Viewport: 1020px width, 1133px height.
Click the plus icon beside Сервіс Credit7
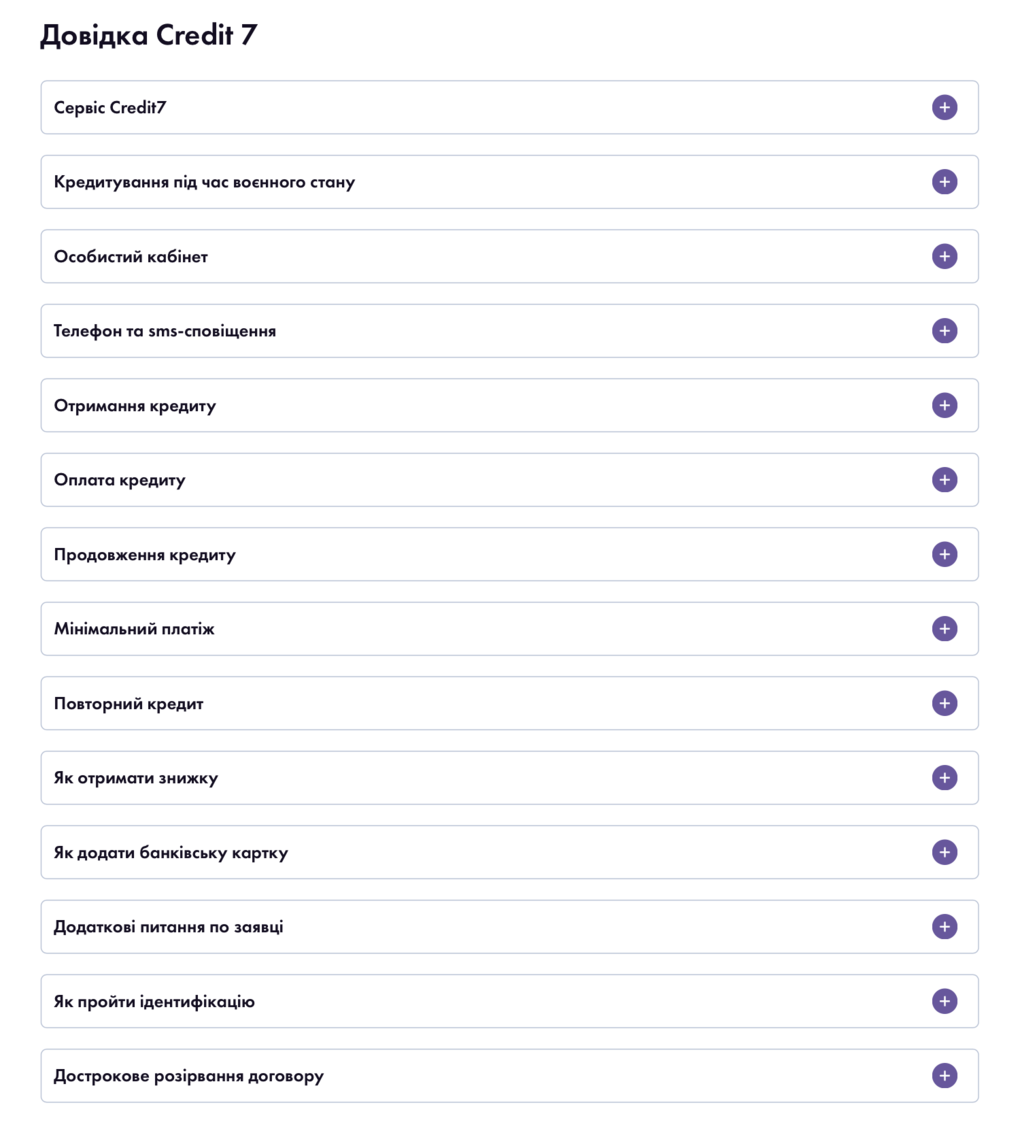tap(944, 107)
